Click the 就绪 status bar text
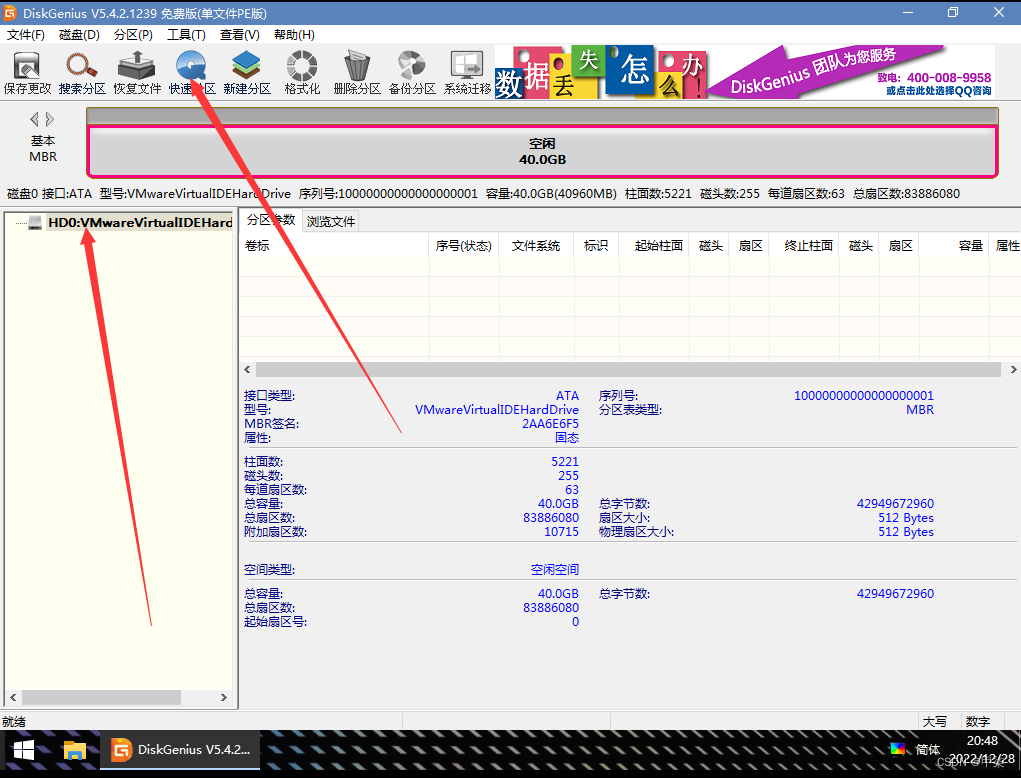The width and height of the screenshot is (1021, 778). tap(14, 721)
